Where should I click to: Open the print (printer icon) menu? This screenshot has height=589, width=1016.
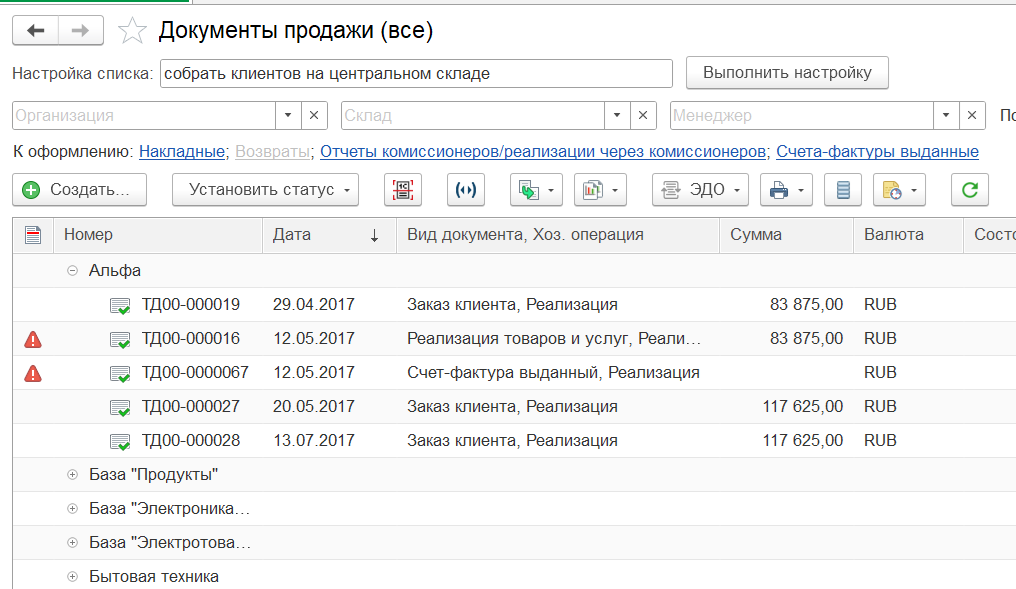pyautogui.click(x=786, y=189)
